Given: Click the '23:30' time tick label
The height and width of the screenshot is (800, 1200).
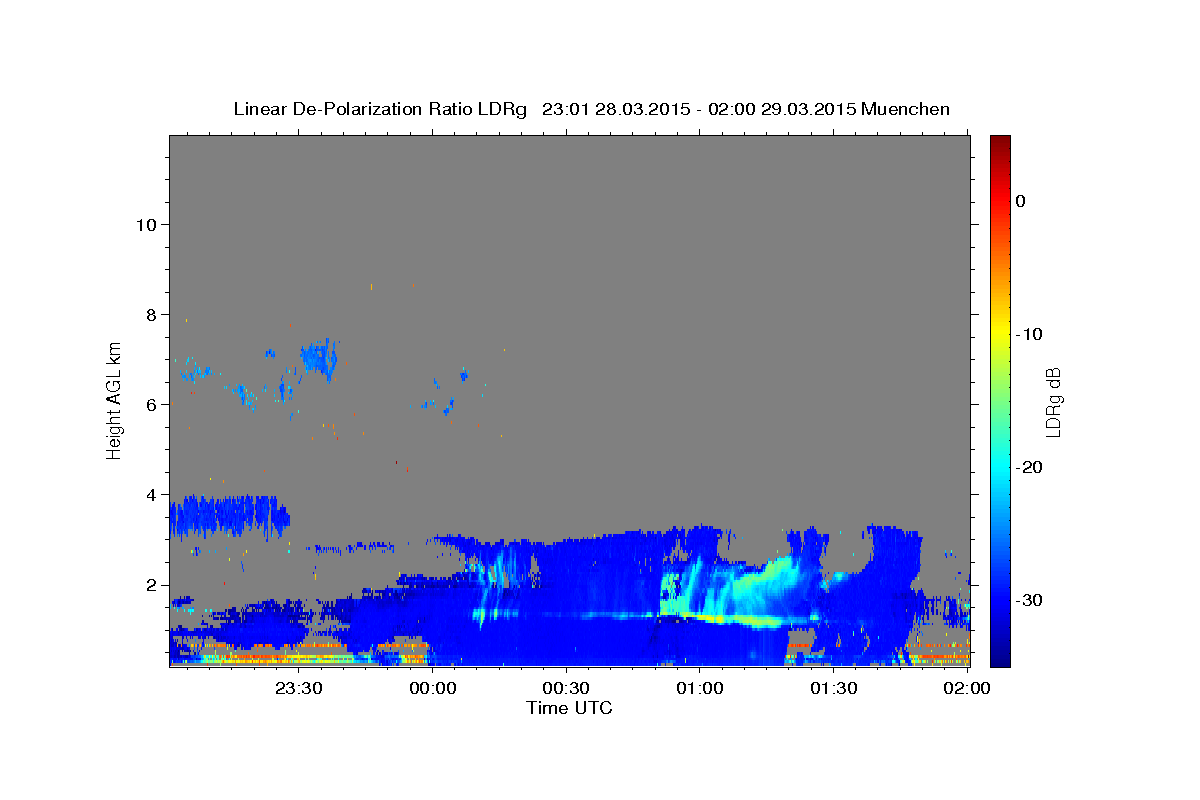Looking at the screenshot, I should coord(299,688).
